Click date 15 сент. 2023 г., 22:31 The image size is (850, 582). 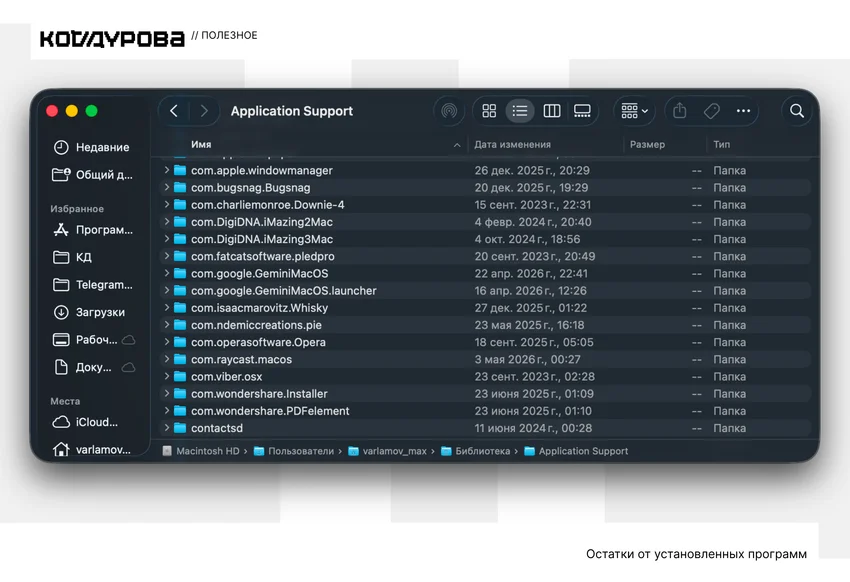(533, 205)
